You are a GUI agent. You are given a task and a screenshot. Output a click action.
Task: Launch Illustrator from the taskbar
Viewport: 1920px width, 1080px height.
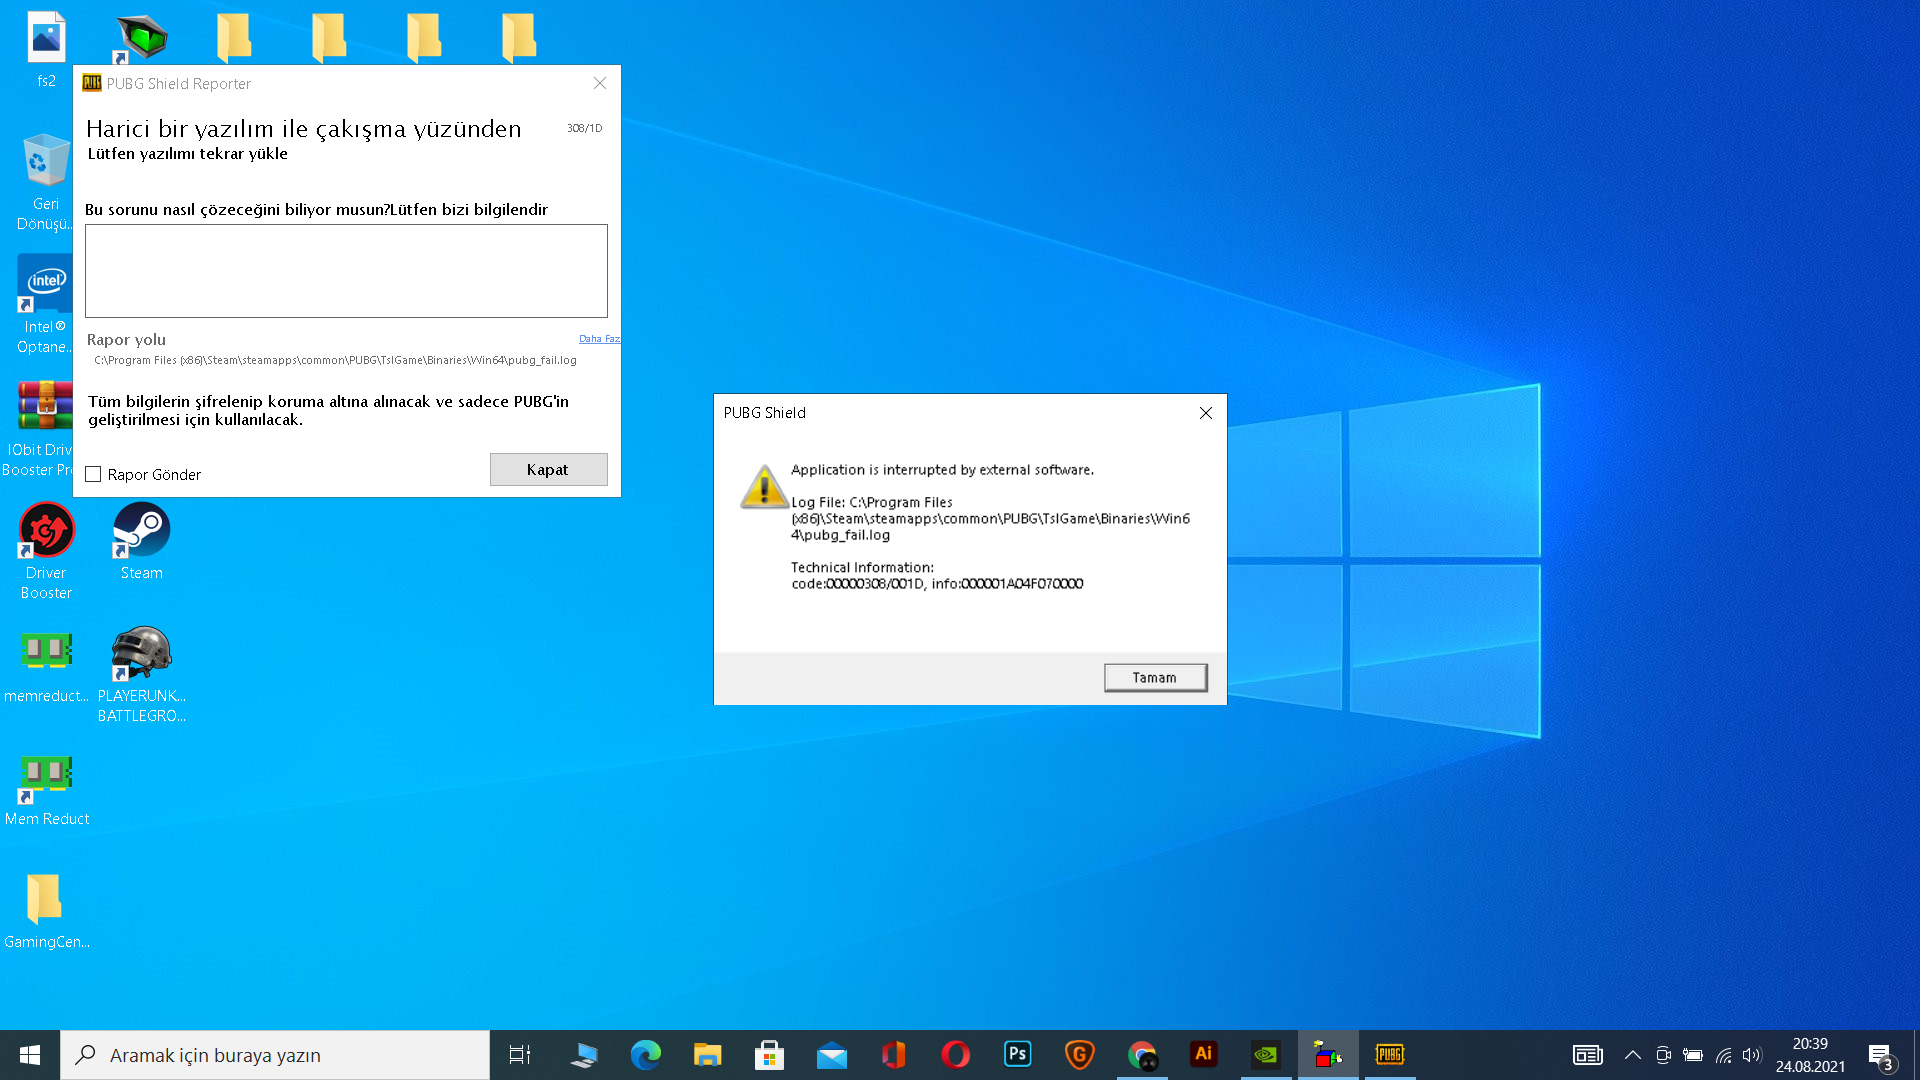pyautogui.click(x=1203, y=1054)
